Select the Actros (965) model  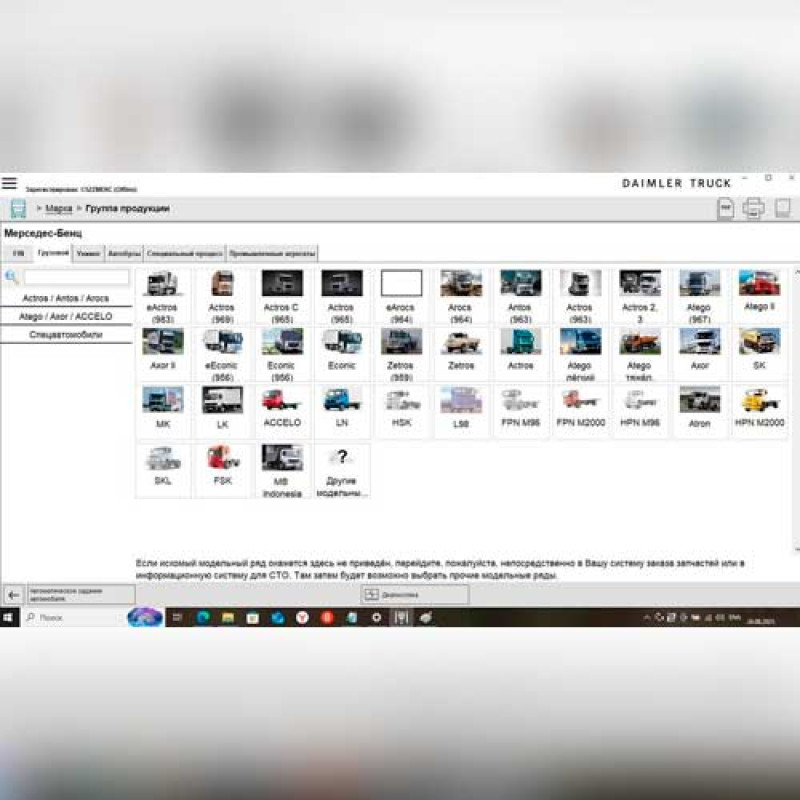click(x=341, y=296)
